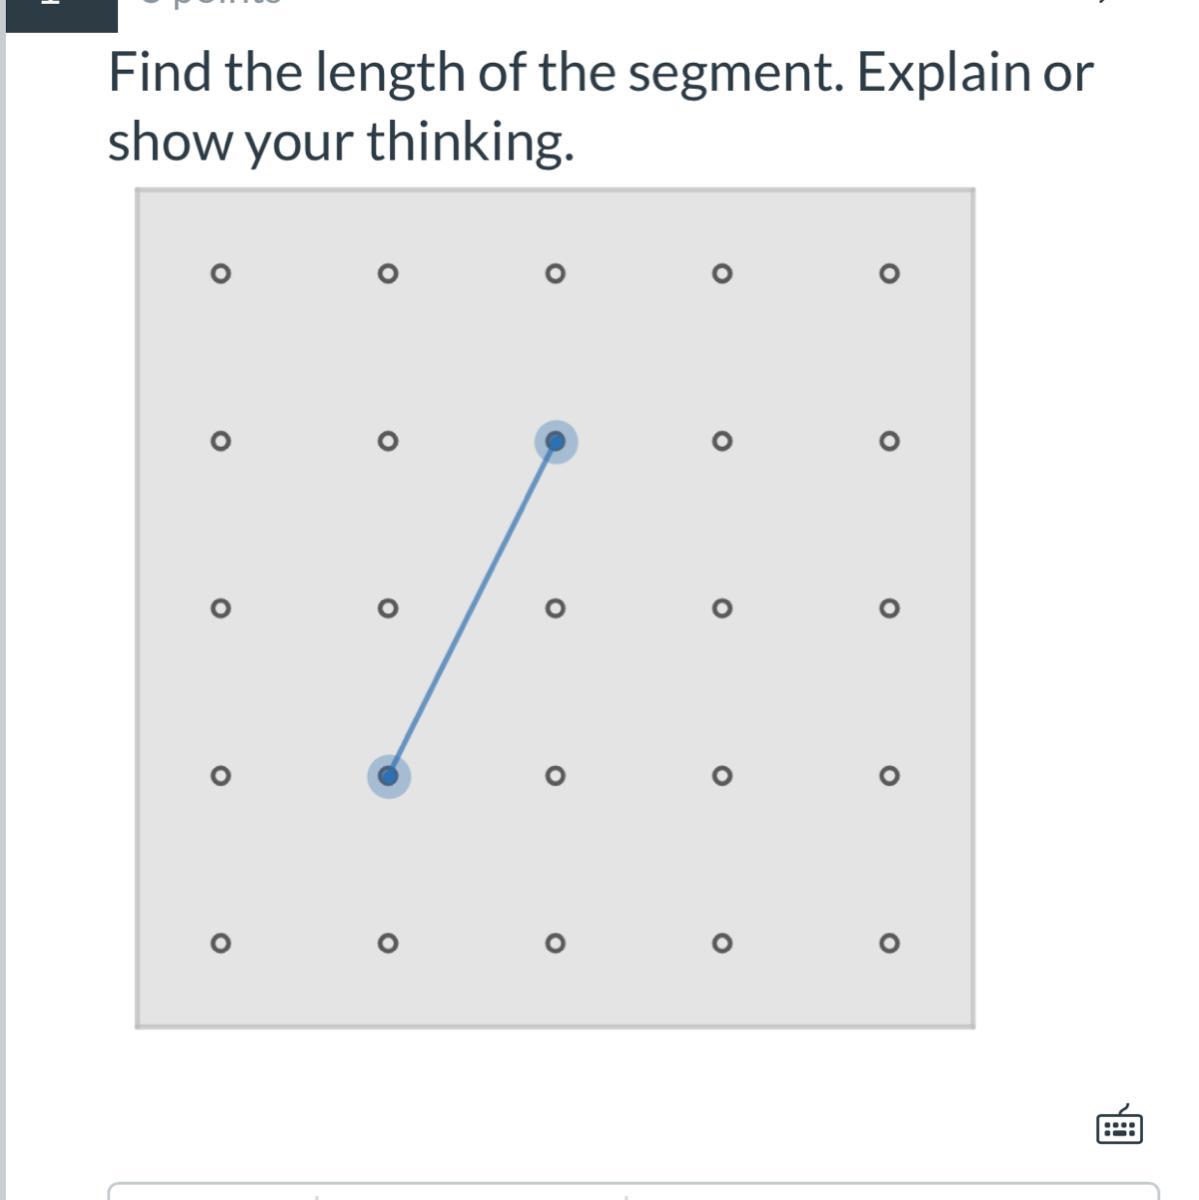1199x1200 pixels.
Task: Click the middle of the blue segment line
Action: pos(472,608)
